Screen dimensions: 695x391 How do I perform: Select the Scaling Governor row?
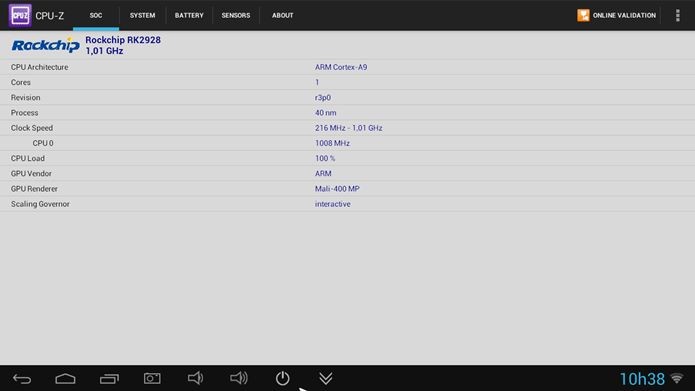coord(348,204)
